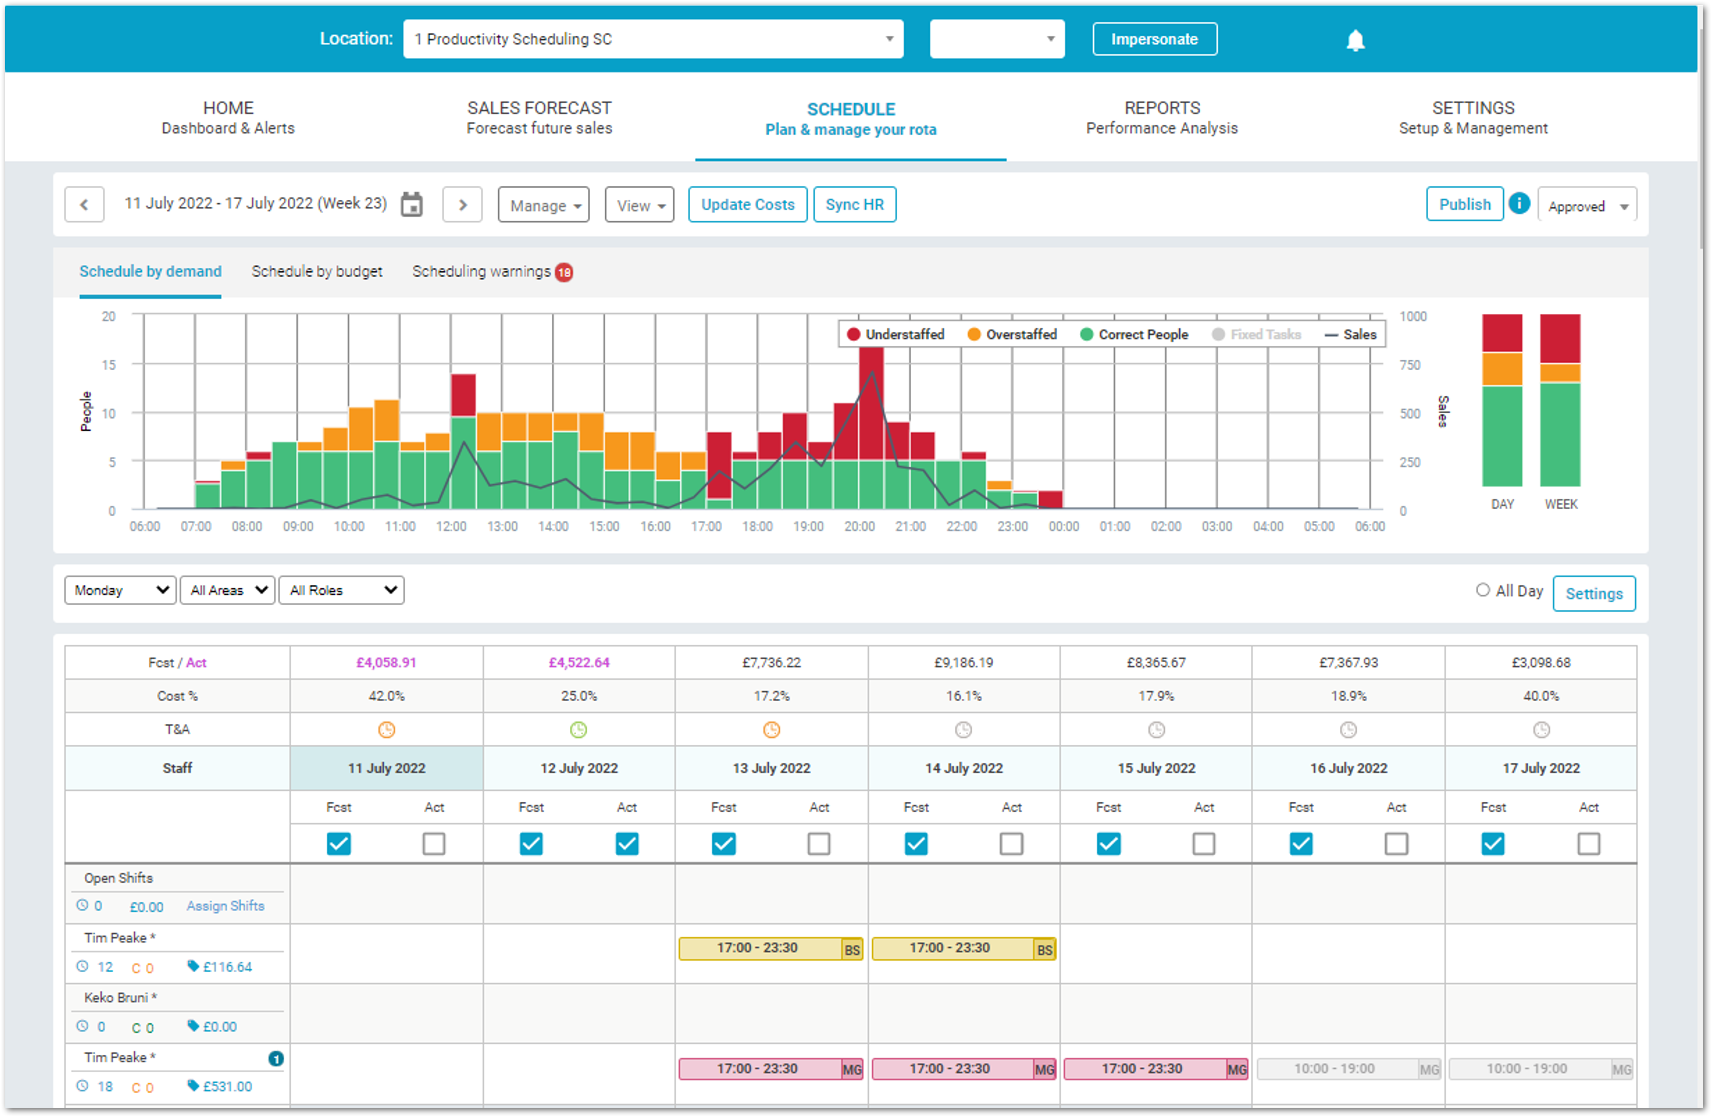1712x1117 pixels.
Task: Click the Assign Shifts link
Action: (x=225, y=906)
